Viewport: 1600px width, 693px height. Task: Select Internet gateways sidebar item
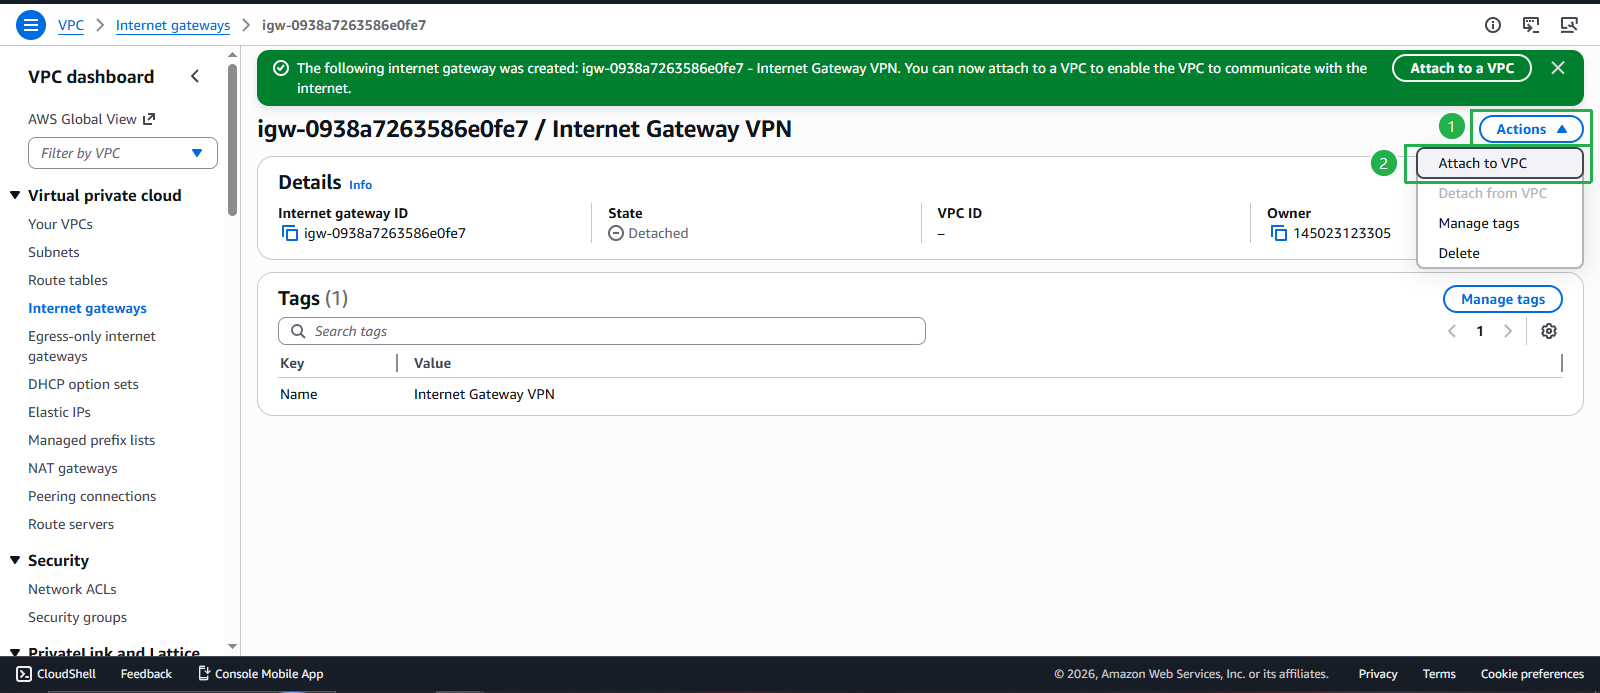point(87,308)
